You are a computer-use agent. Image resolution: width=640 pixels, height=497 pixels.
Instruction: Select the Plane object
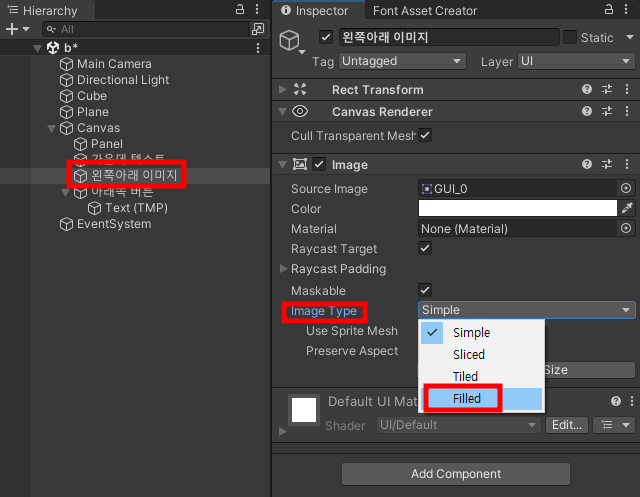[93, 112]
